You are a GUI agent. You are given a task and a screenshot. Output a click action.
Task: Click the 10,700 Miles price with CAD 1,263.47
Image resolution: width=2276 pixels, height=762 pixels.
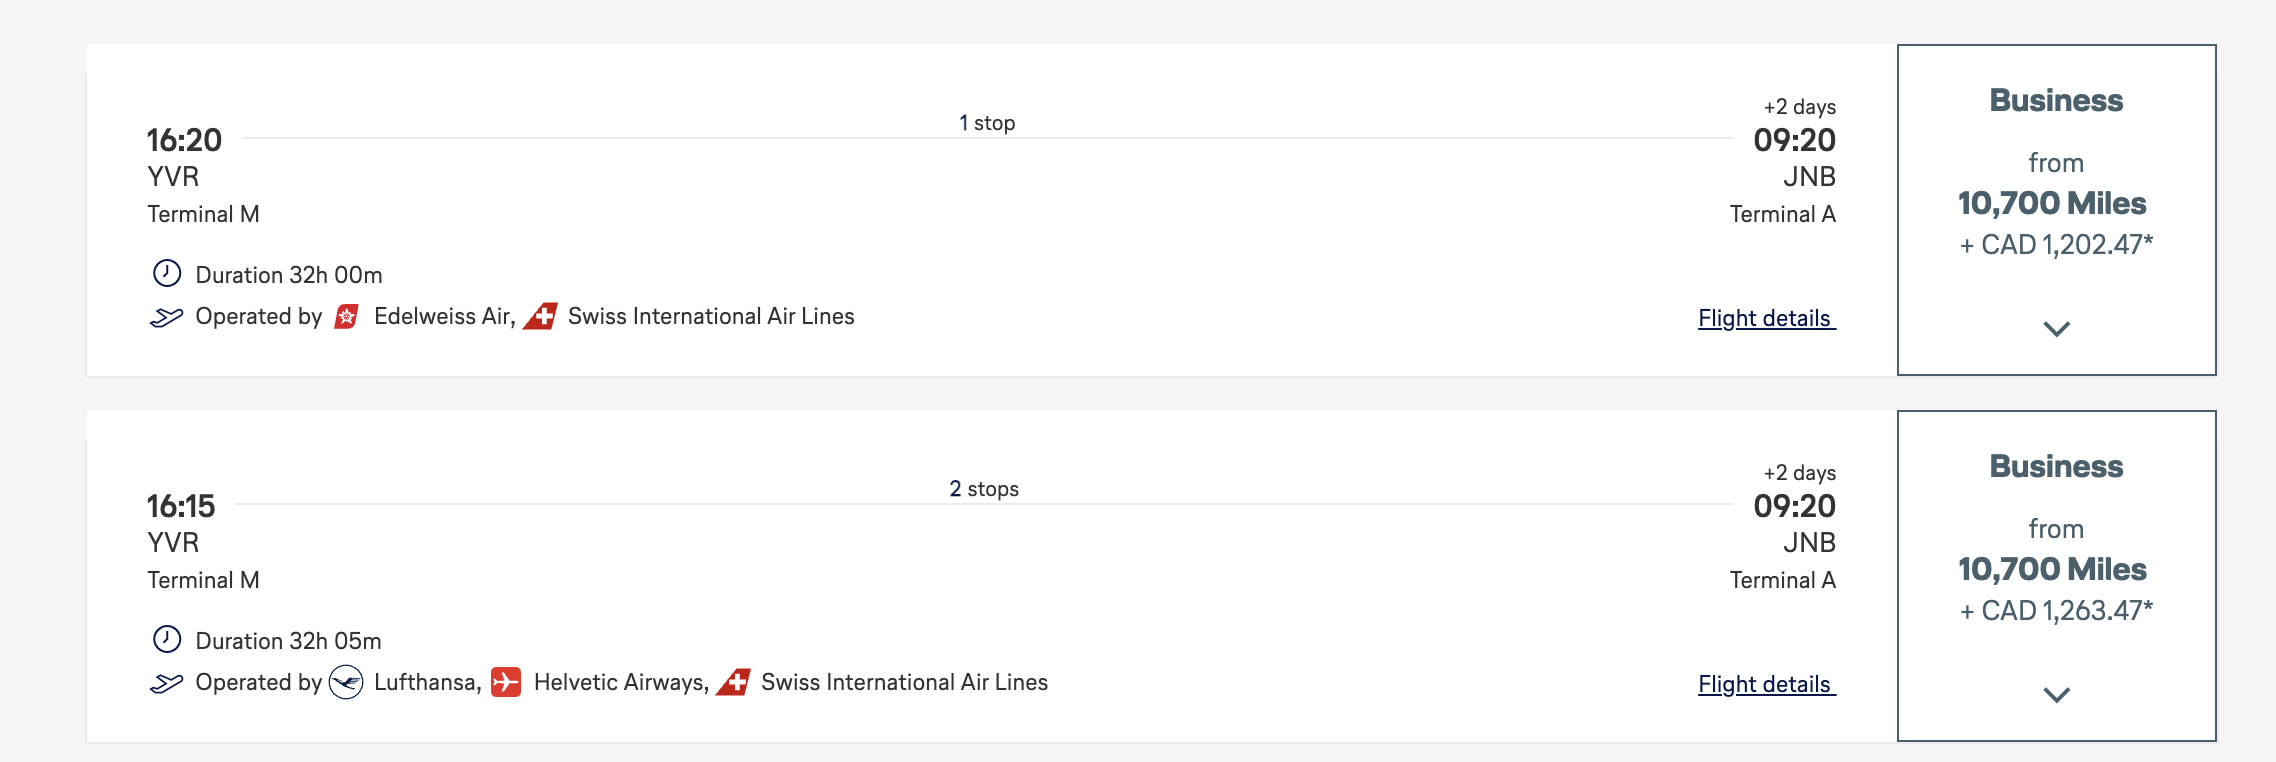(2052, 570)
